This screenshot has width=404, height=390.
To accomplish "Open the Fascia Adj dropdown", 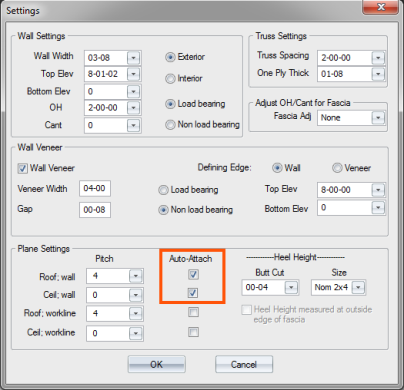I will (378, 118).
